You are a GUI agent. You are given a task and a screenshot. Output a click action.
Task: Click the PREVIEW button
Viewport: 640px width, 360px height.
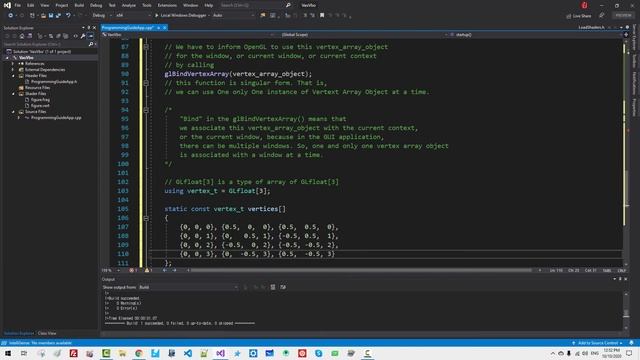pyautogui.click(x=623, y=16)
